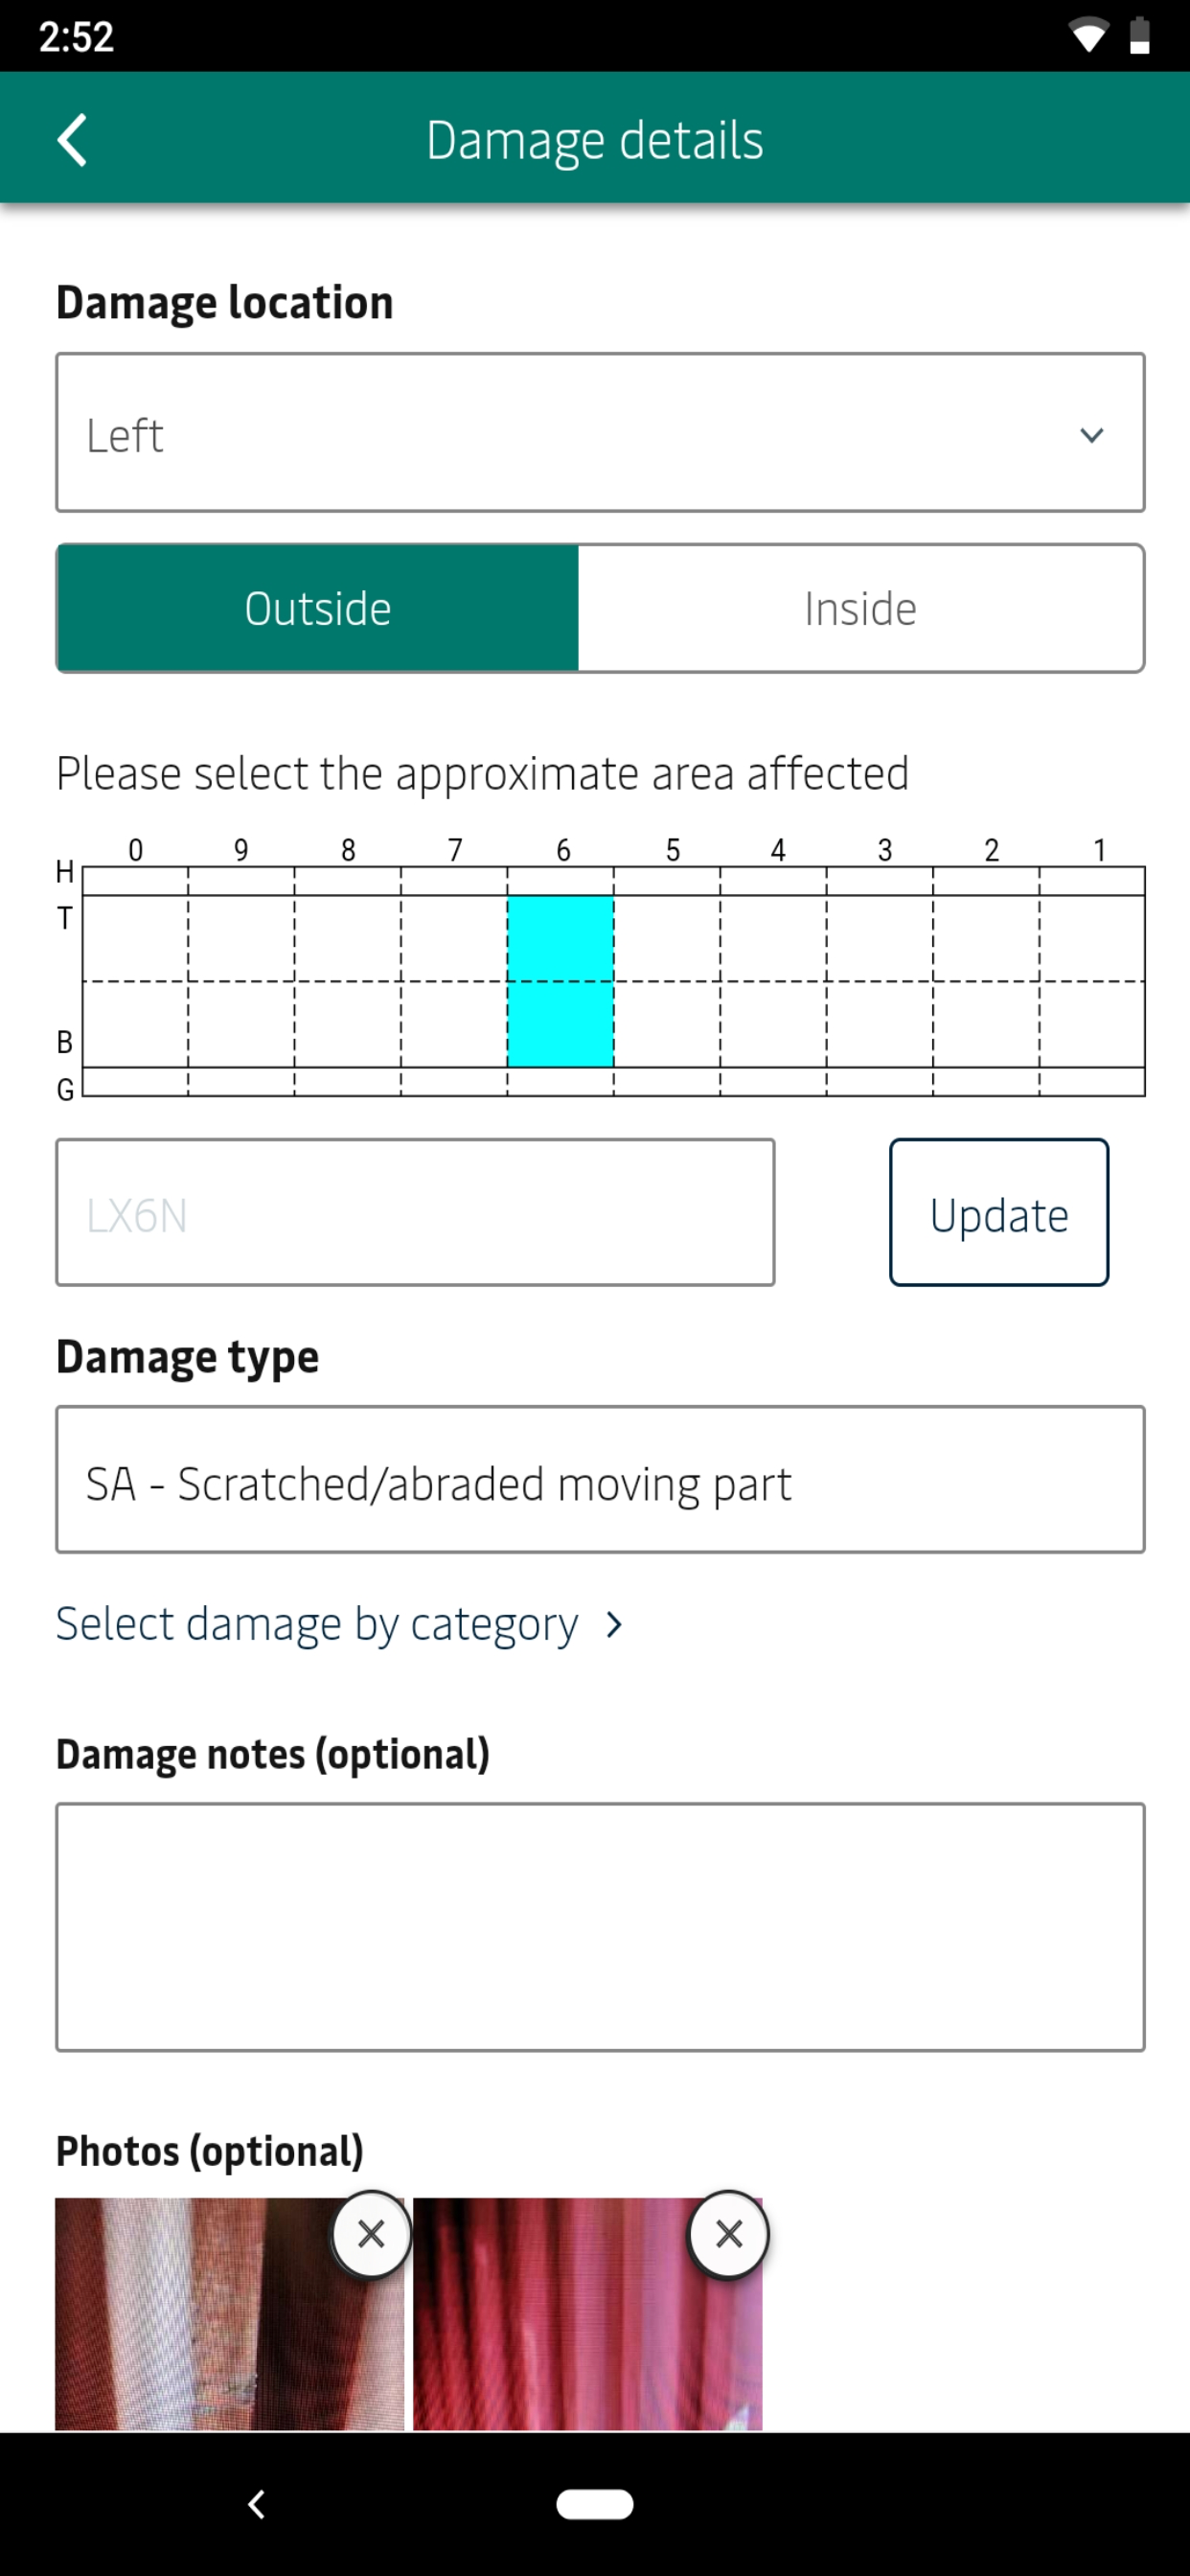Click the Wi-Fi status icon
The image size is (1190, 2576).
pos(1088,36)
